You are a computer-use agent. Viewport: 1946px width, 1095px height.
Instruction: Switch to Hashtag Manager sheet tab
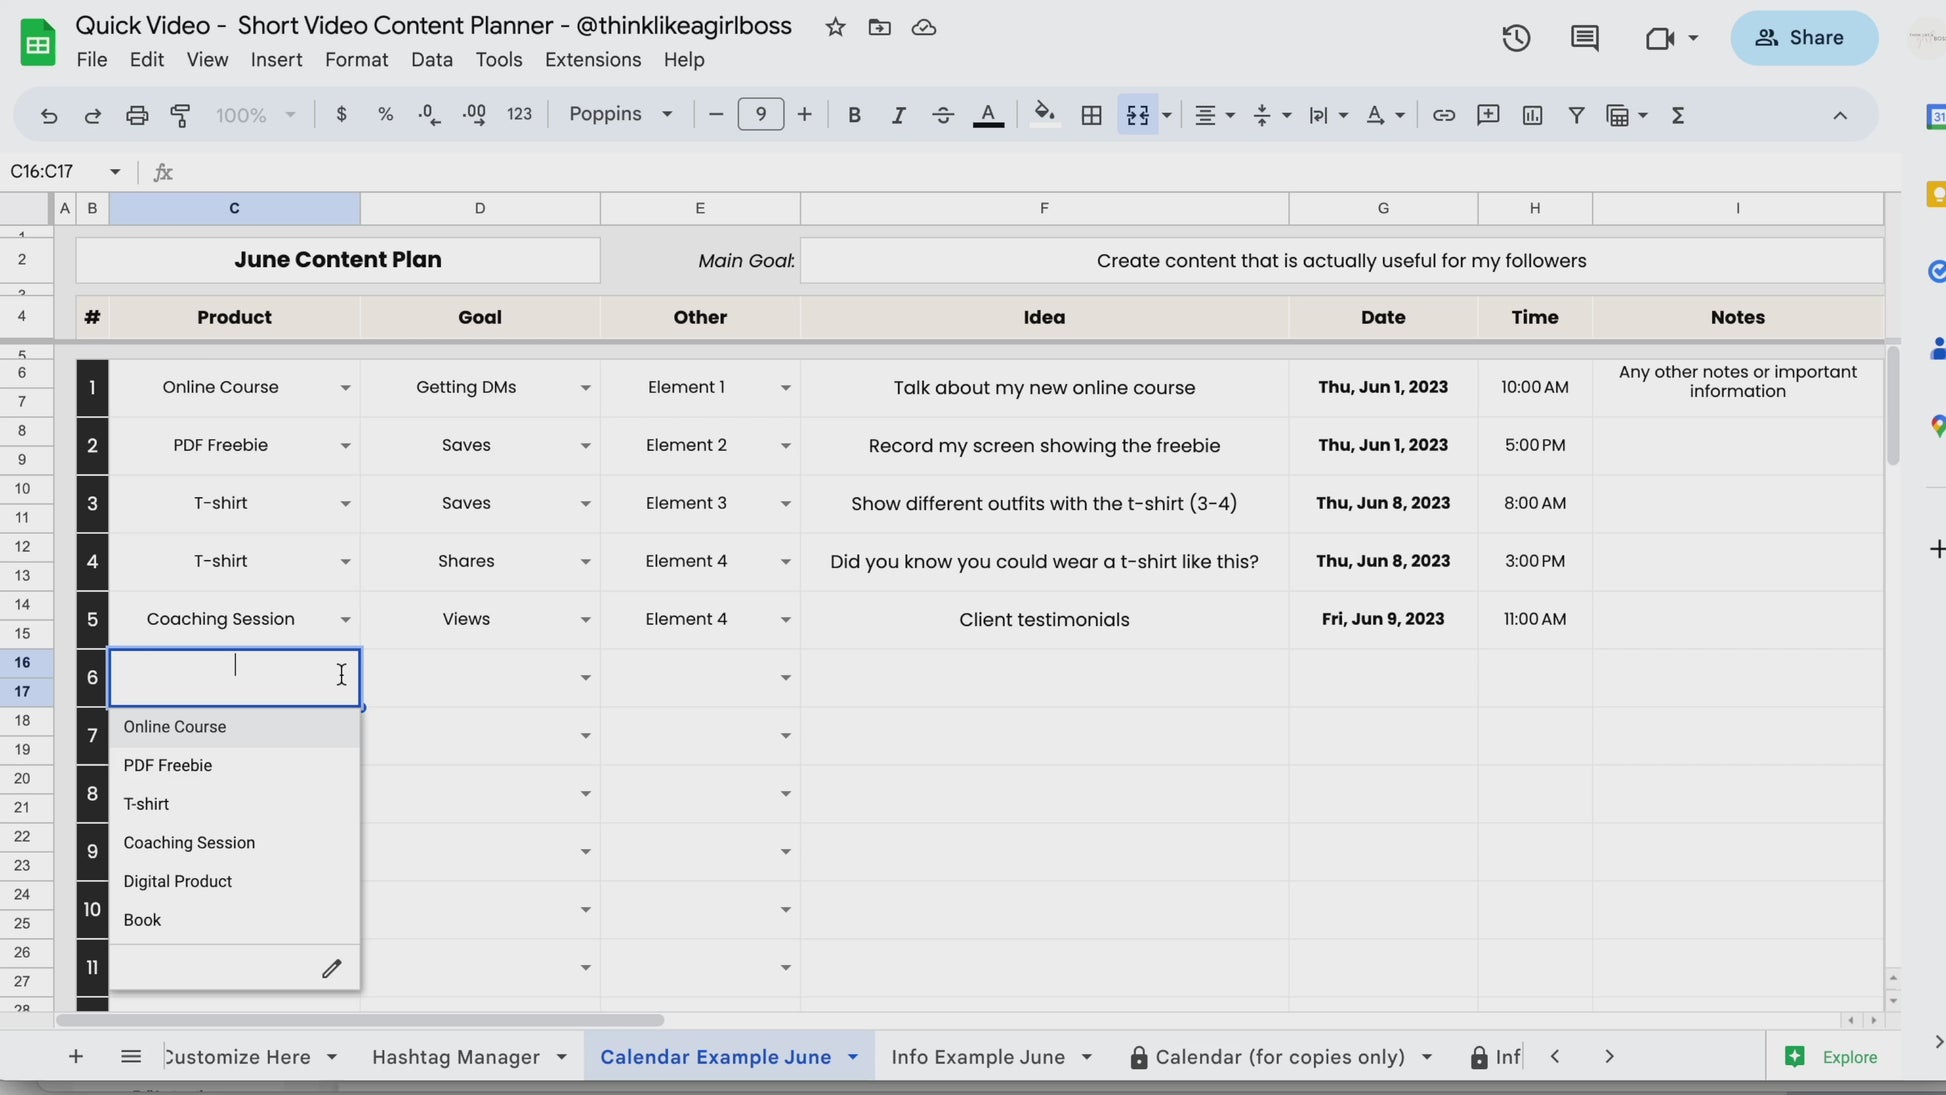tap(456, 1057)
